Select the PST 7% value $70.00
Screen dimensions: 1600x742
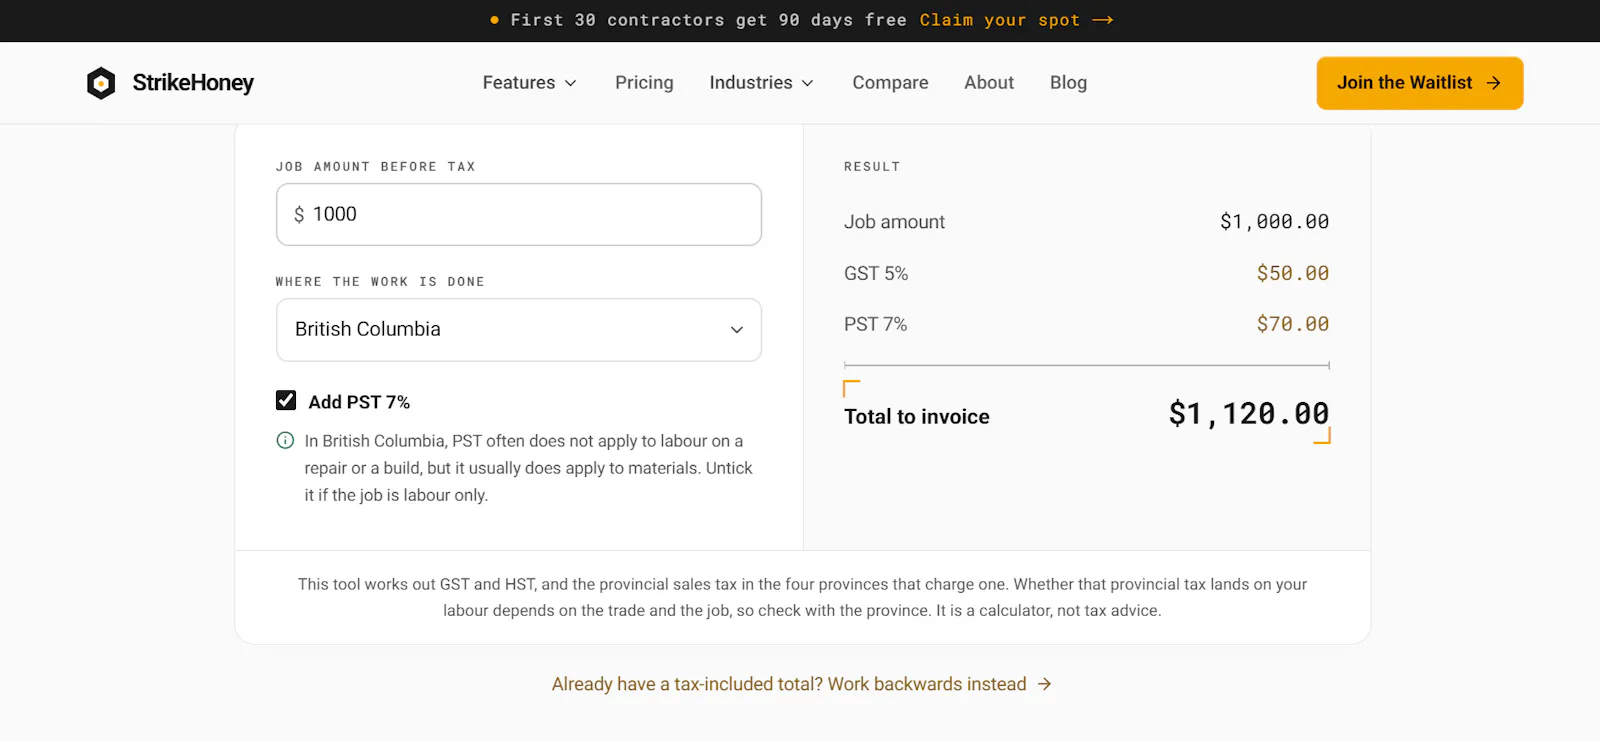[x=1293, y=324]
